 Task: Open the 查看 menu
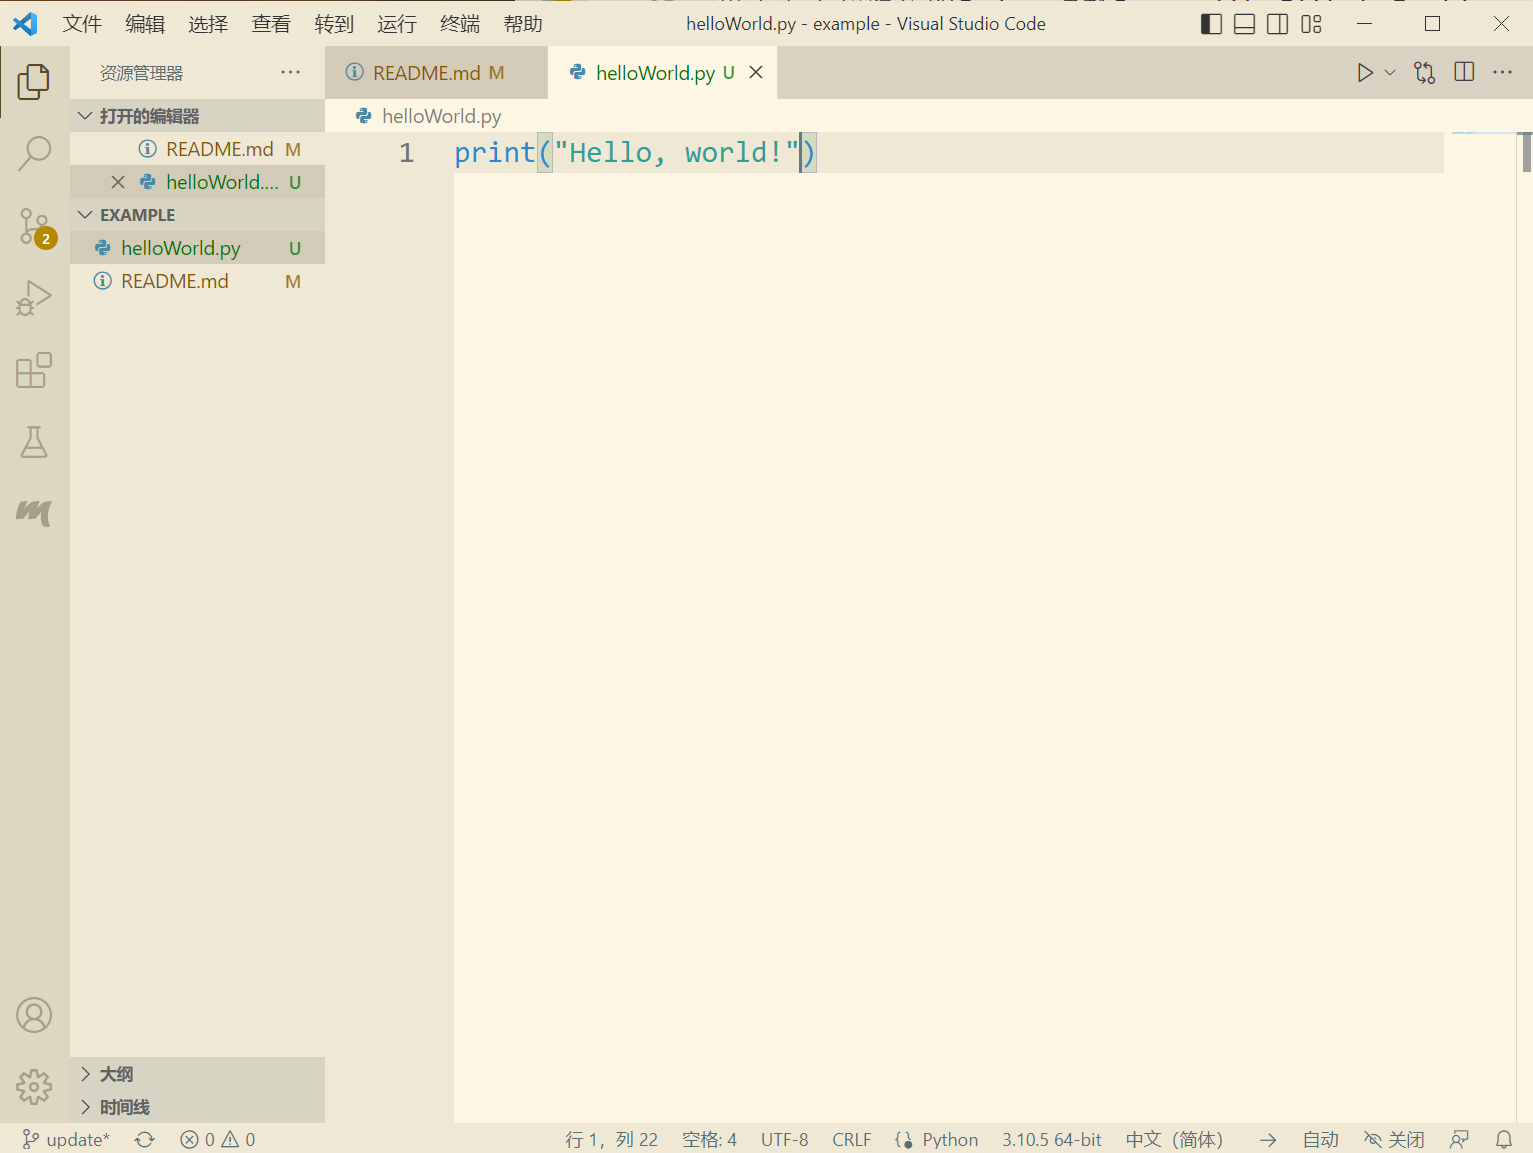(x=271, y=24)
